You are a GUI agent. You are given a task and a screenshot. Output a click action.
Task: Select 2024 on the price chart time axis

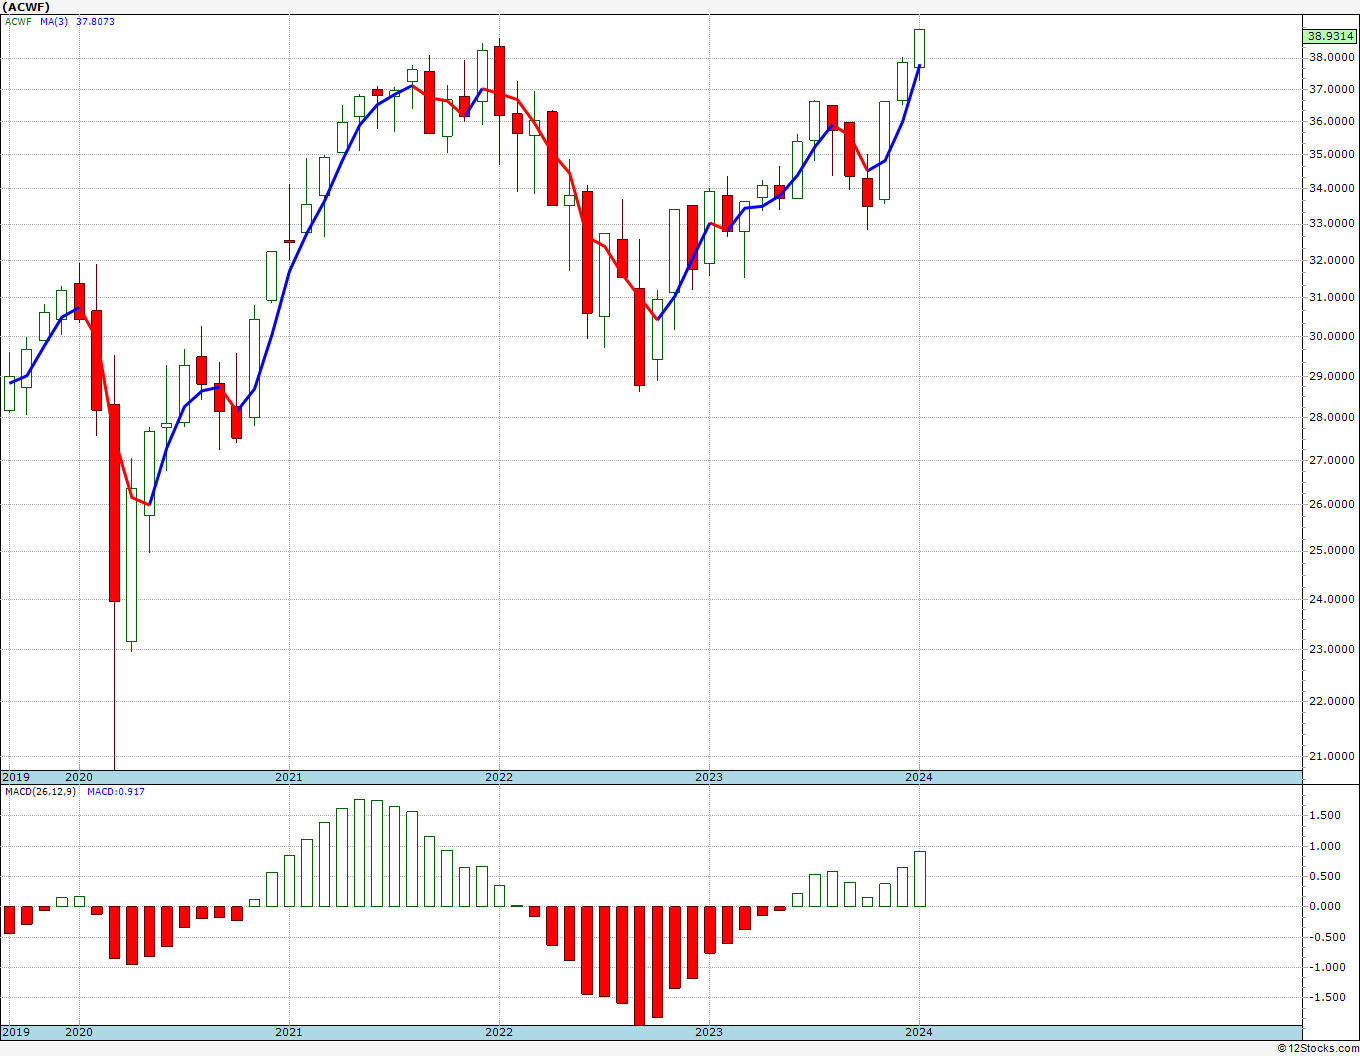point(919,777)
